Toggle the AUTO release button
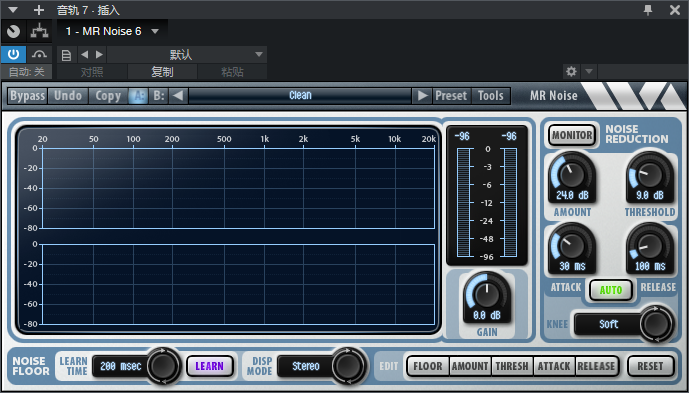Image resolution: width=689 pixels, height=393 pixels. tap(611, 290)
